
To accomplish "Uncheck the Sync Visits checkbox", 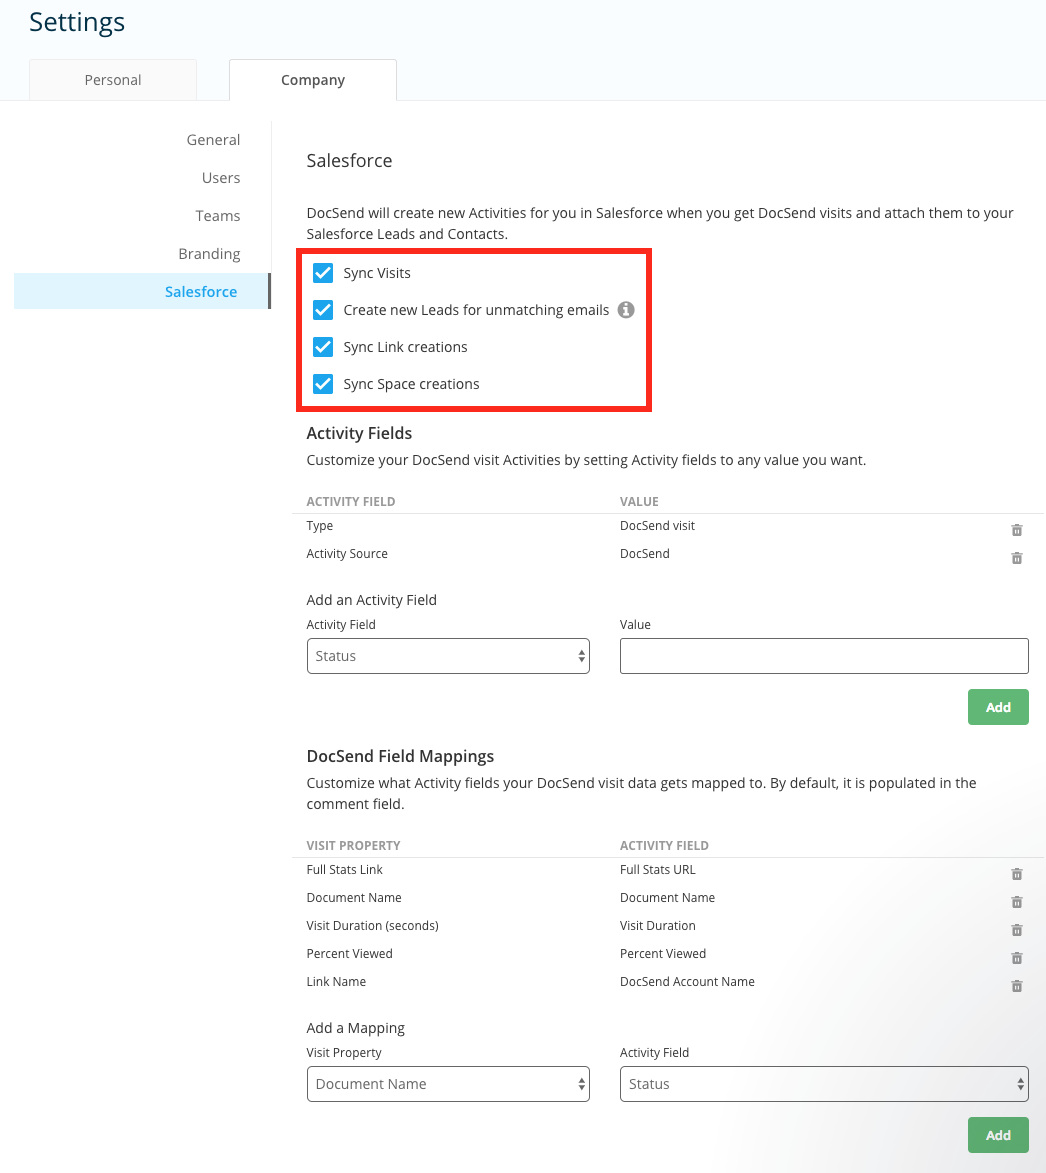I will [x=323, y=273].
